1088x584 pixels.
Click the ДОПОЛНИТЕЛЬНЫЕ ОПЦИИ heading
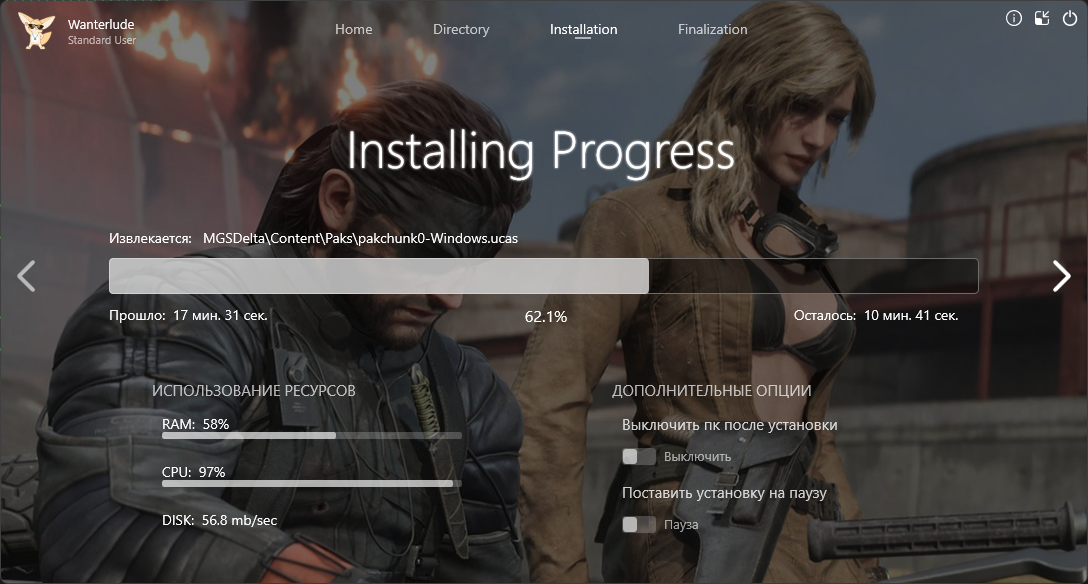[x=711, y=390]
